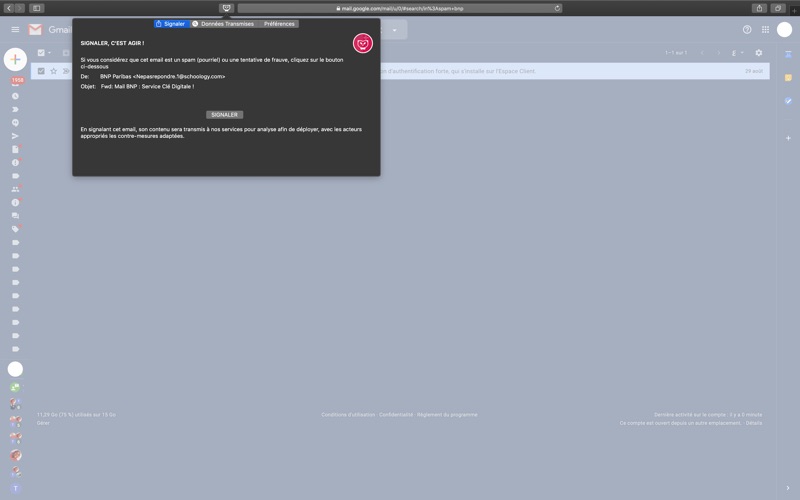Click the '1–1 sur 1' pagination text
This screenshot has height=500, width=800.
tap(676, 53)
